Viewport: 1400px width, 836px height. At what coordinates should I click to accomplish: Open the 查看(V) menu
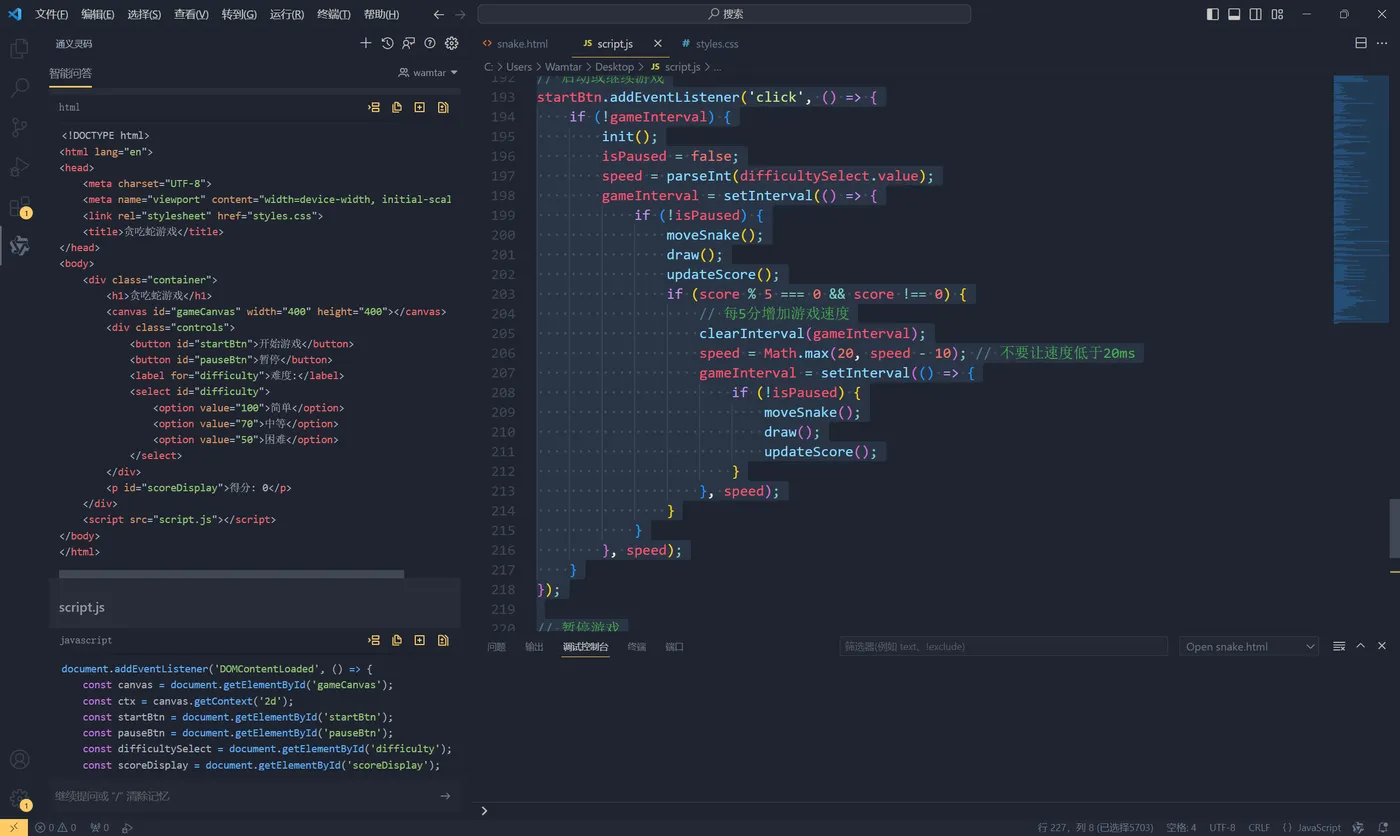(x=191, y=14)
